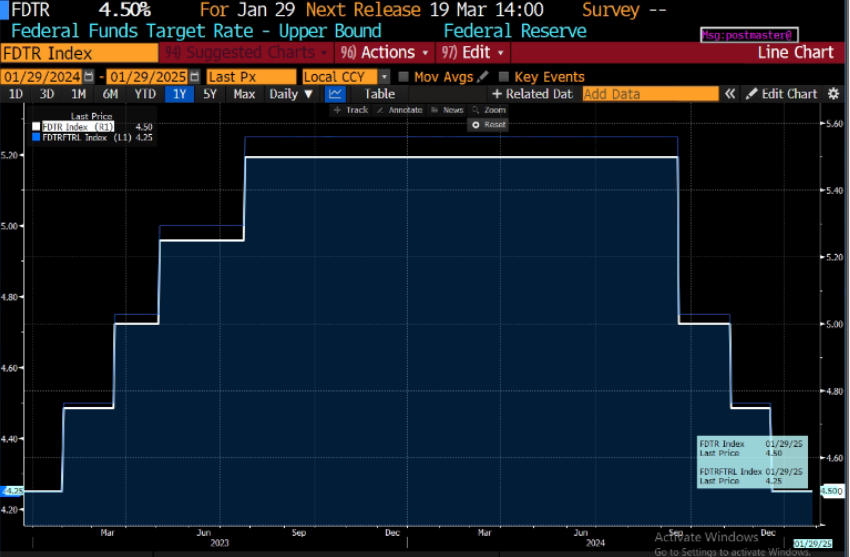
Task: Select the Annotate tool
Action: click(x=401, y=110)
